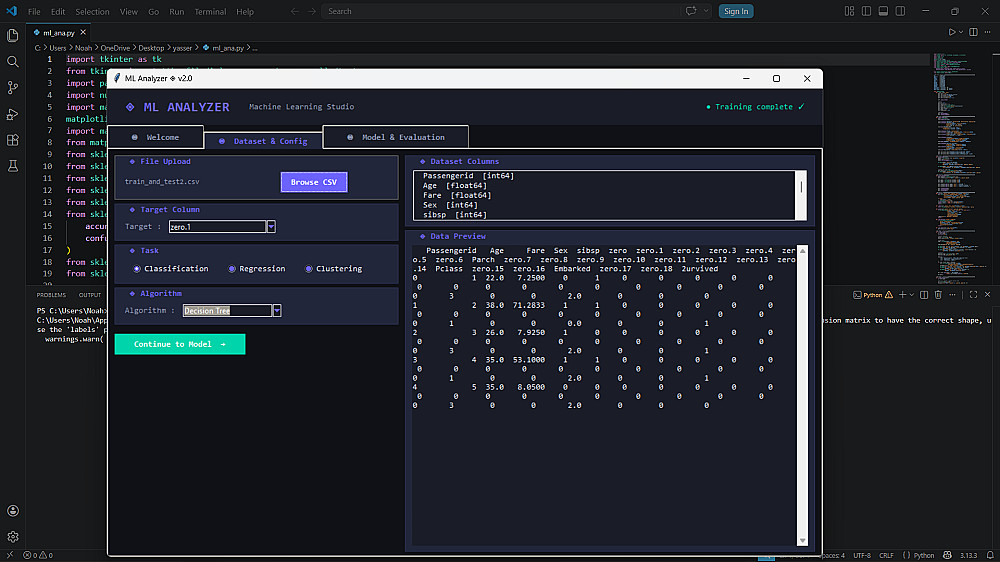Open File menu in VS Code
Image resolution: width=1000 pixels, height=562 pixels.
[34, 11]
